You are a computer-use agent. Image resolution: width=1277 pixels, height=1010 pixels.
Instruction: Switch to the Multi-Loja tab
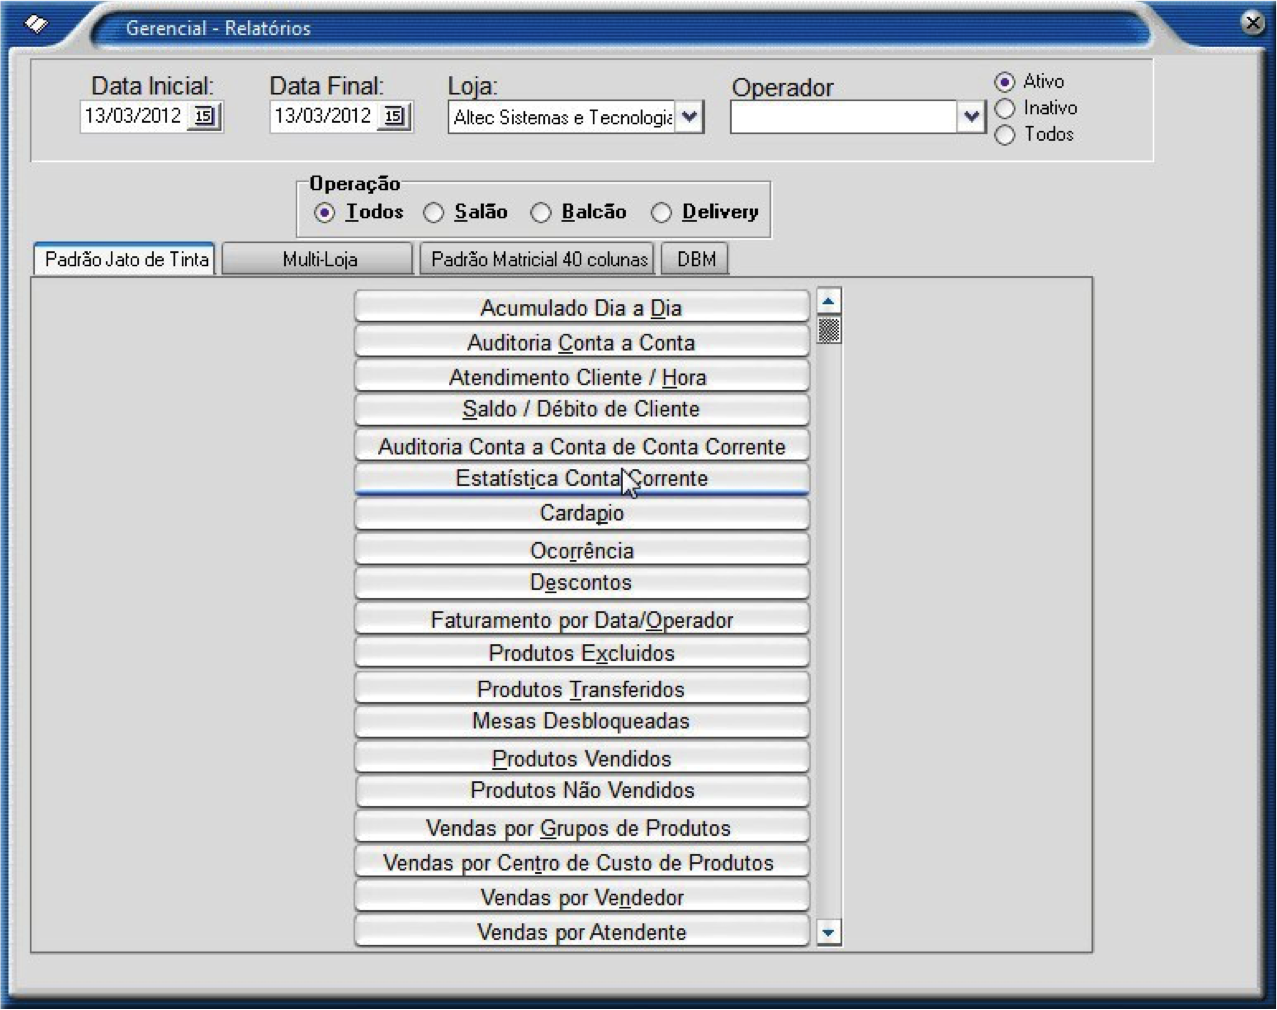[318, 259]
